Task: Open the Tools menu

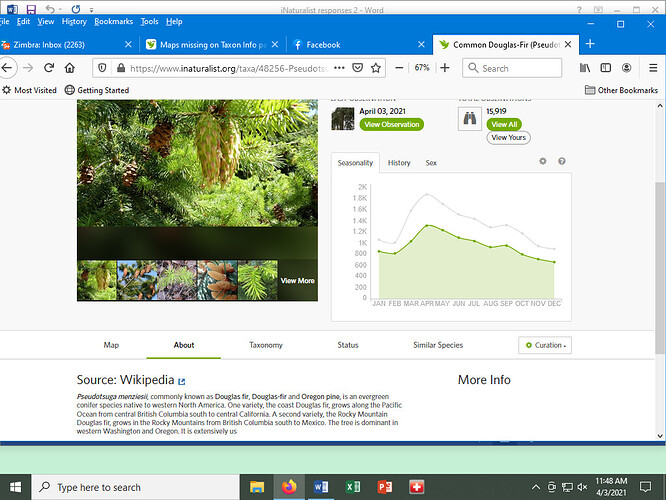Action: (150, 22)
